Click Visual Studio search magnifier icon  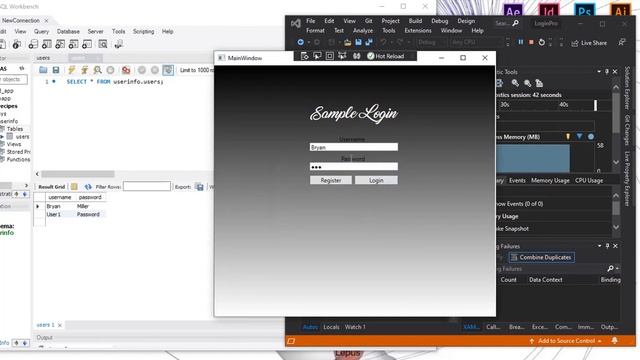coord(516,23)
